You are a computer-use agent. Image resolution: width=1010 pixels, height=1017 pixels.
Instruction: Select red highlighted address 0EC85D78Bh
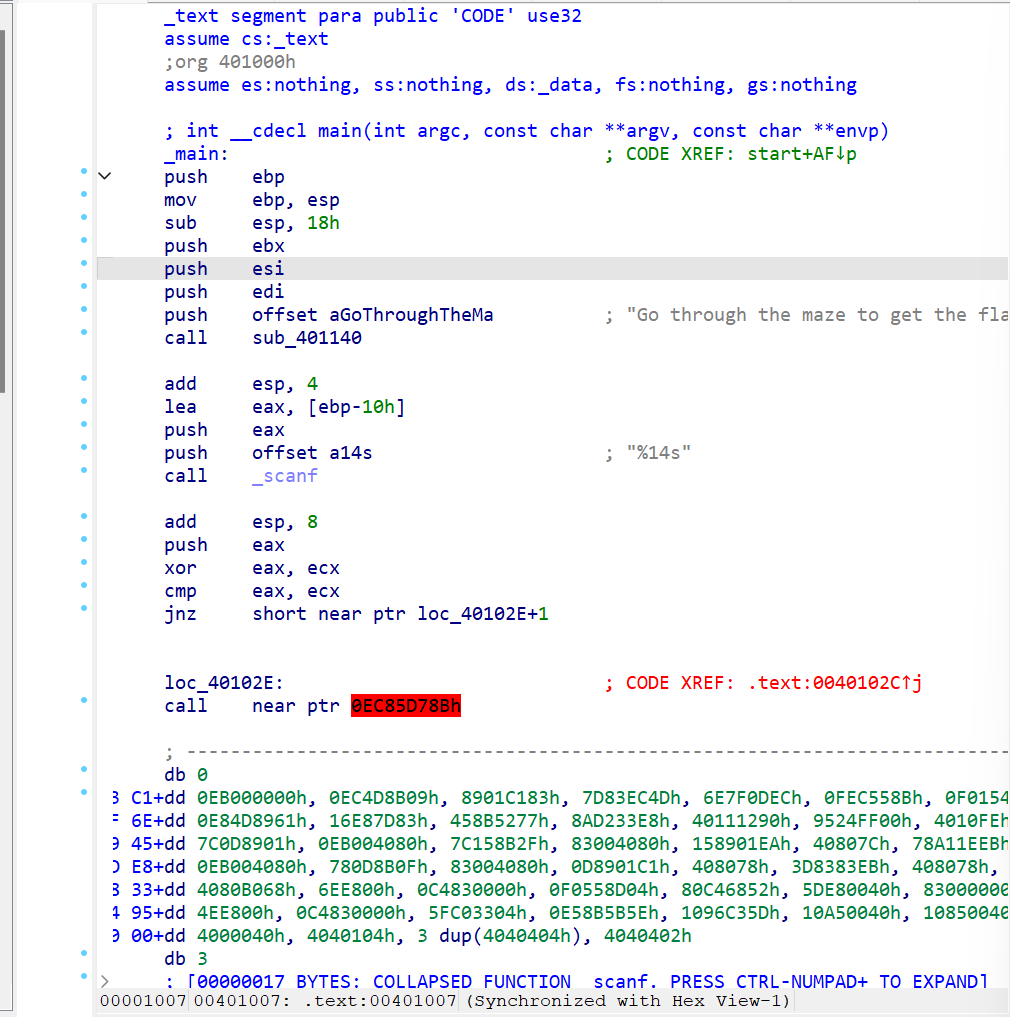tap(406, 706)
